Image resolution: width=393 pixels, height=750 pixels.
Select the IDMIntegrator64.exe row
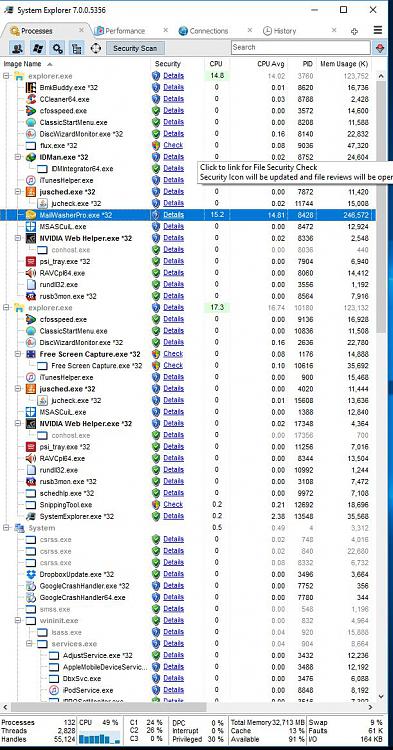(x=188, y=168)
